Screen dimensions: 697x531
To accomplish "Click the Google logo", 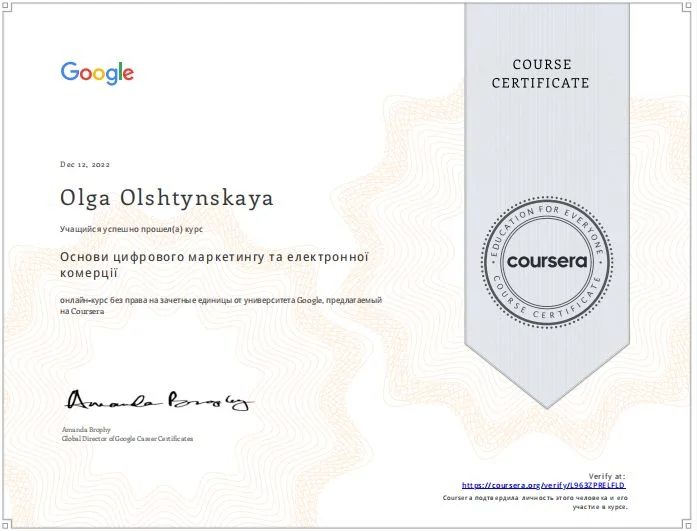I will click(97, 73).
